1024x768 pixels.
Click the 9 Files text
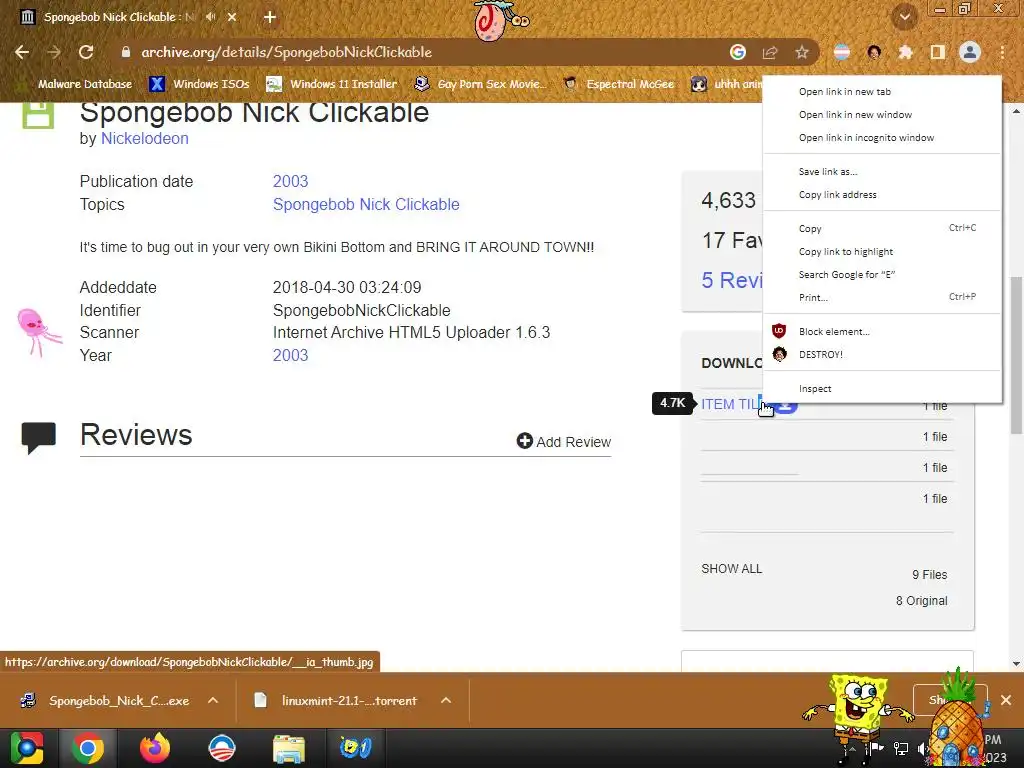(929, 575)
